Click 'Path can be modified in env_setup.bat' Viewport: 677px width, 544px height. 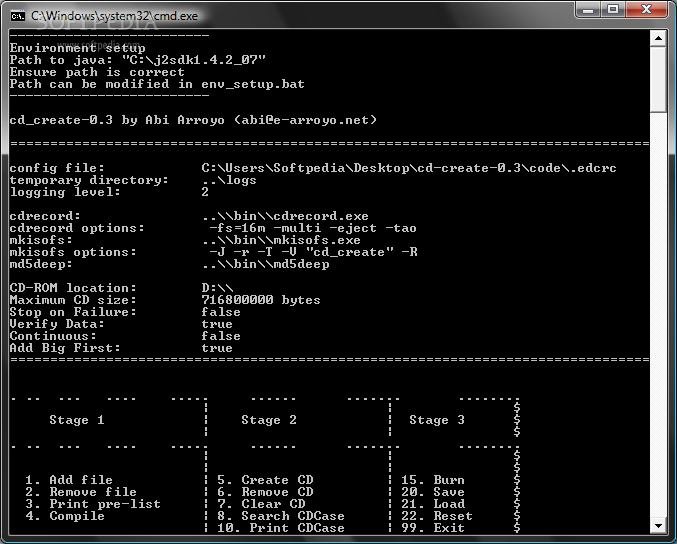157,84
